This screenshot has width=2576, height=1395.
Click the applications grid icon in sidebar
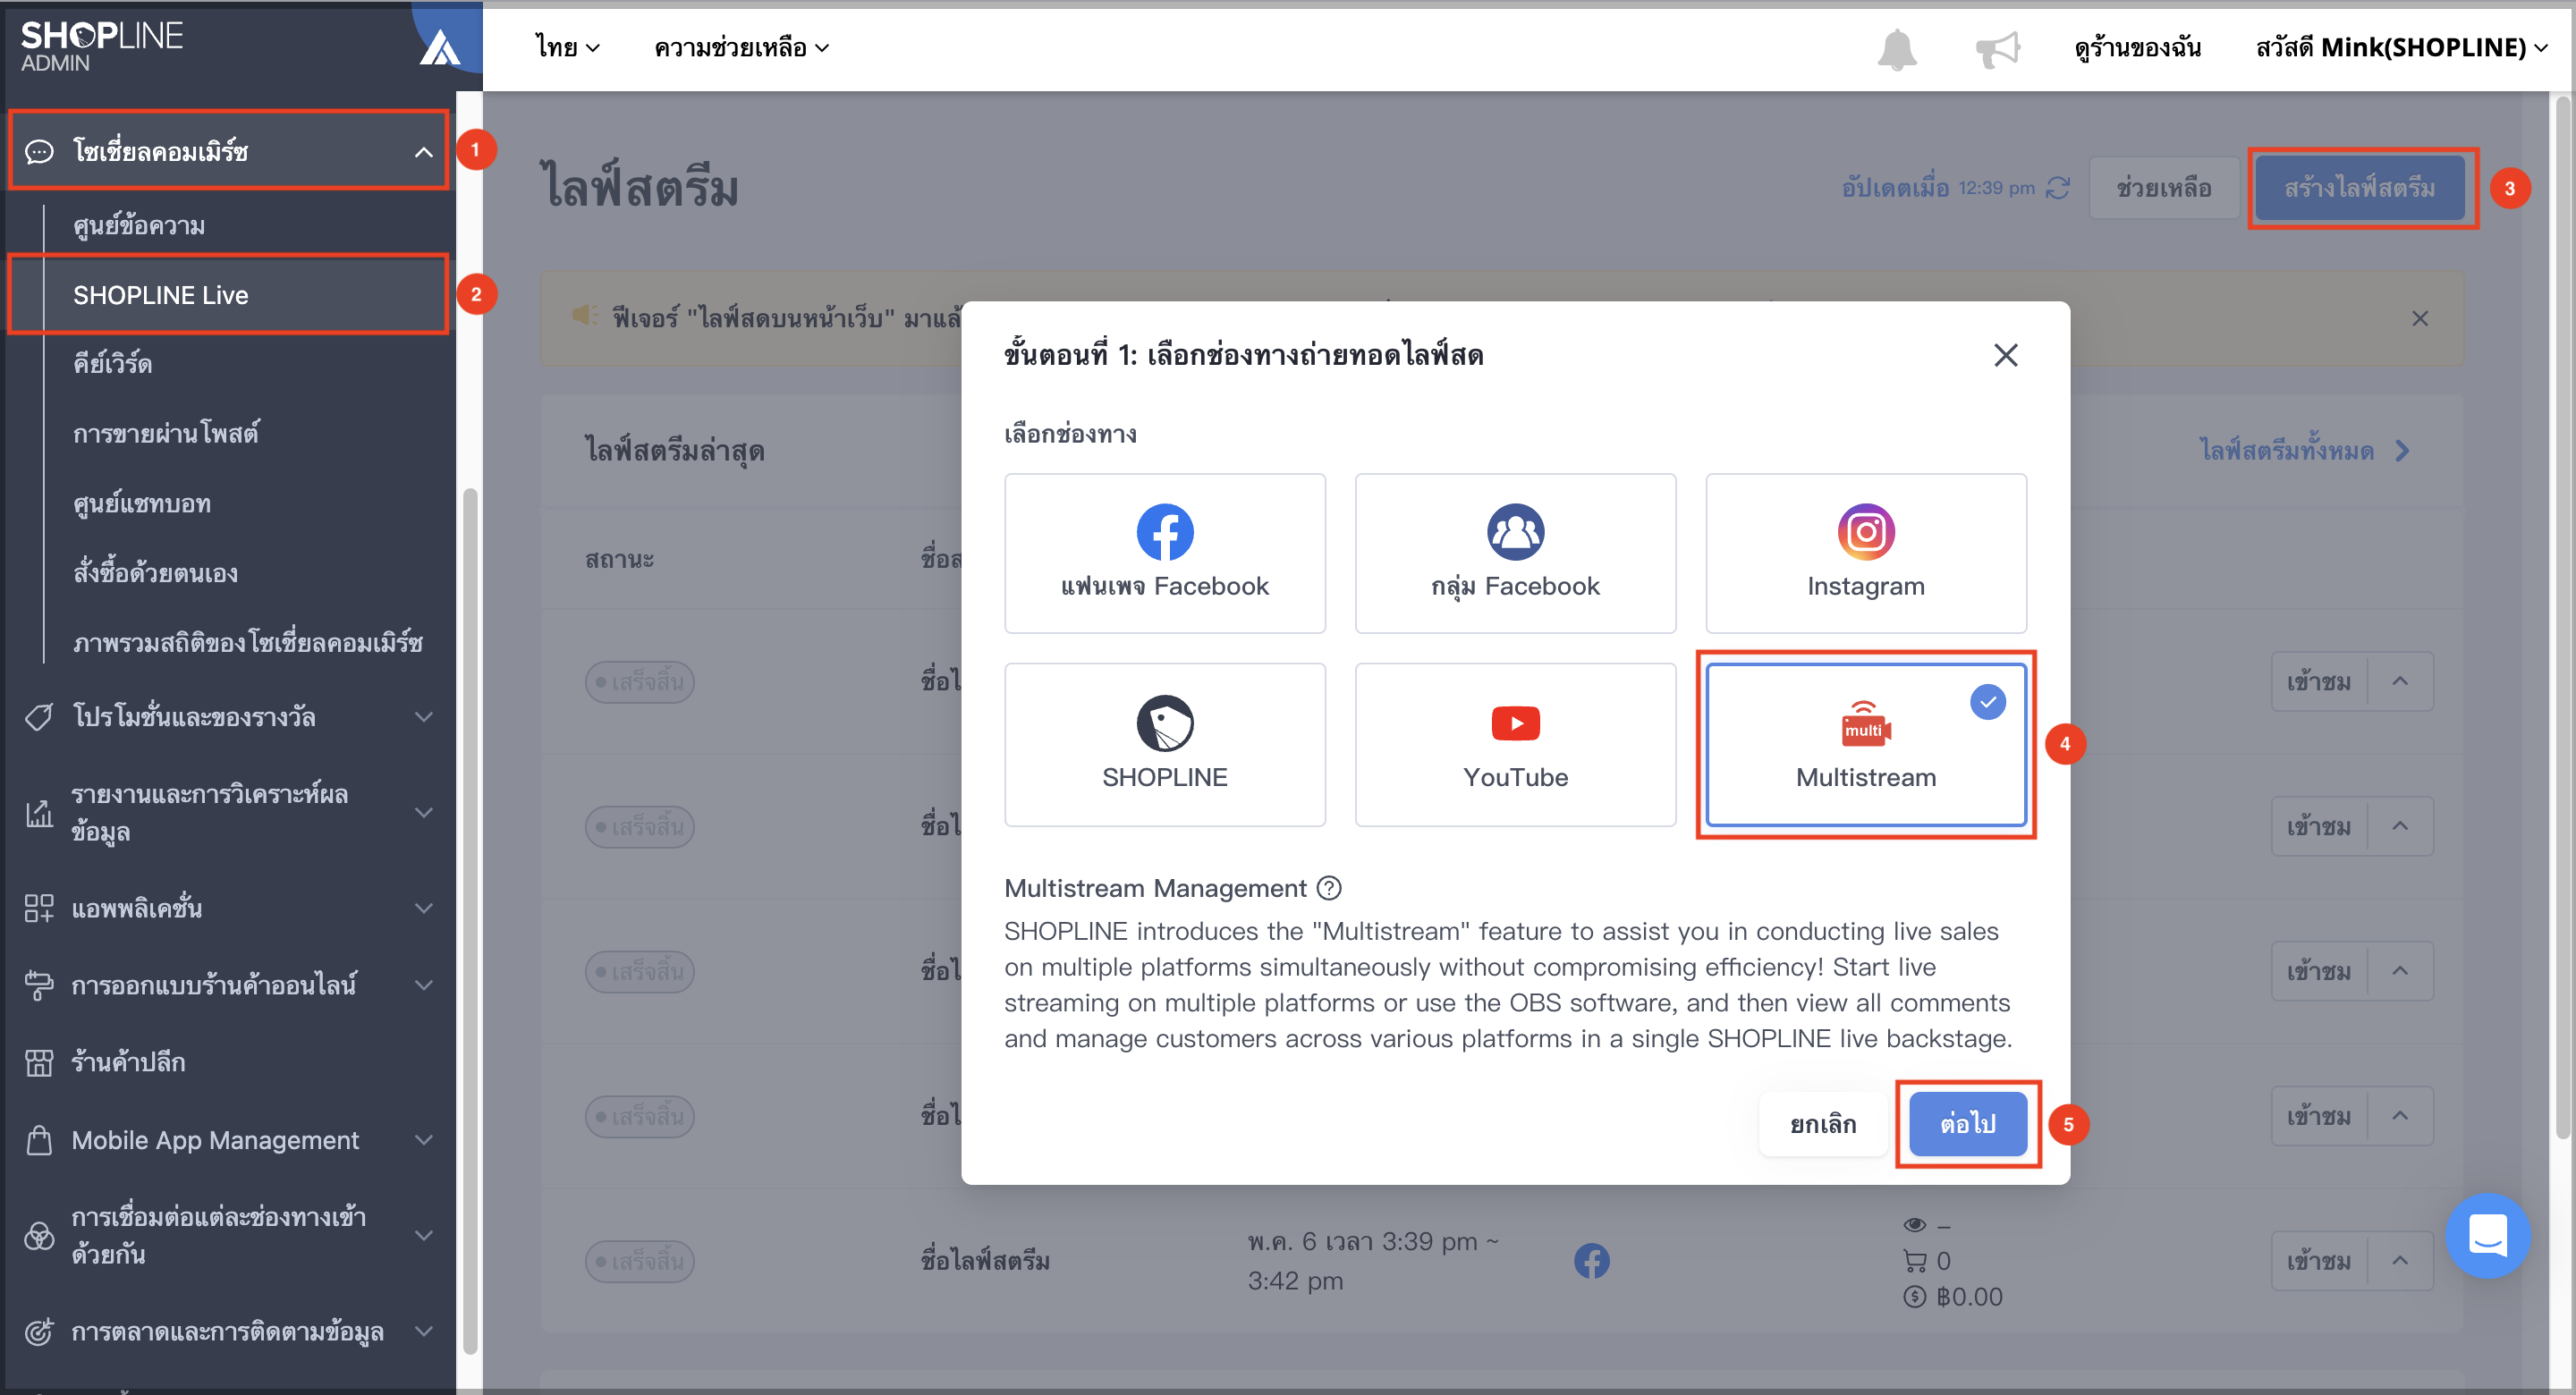click(x=39, y=908)
